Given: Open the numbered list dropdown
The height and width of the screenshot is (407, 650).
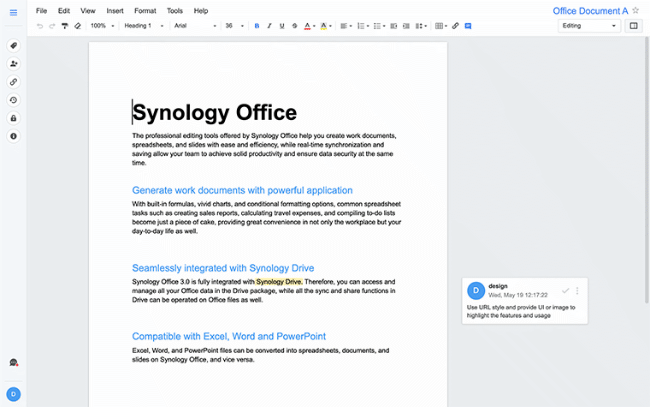Looking at the screenshot, I should (x=363, y=26).
